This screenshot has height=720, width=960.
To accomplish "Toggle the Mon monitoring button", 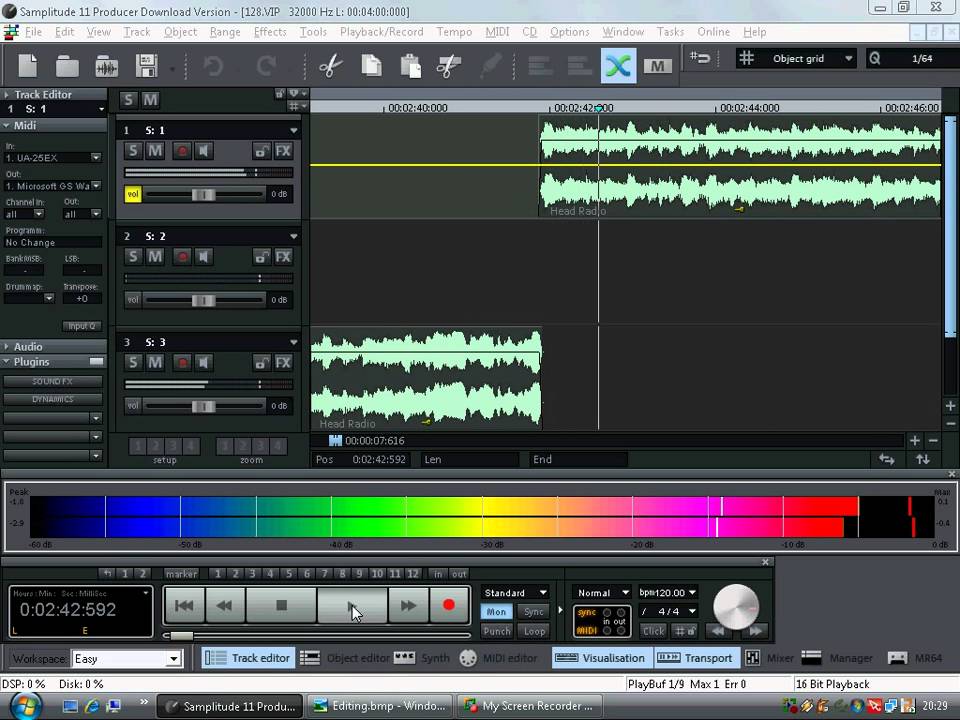I will coord(497,612).
